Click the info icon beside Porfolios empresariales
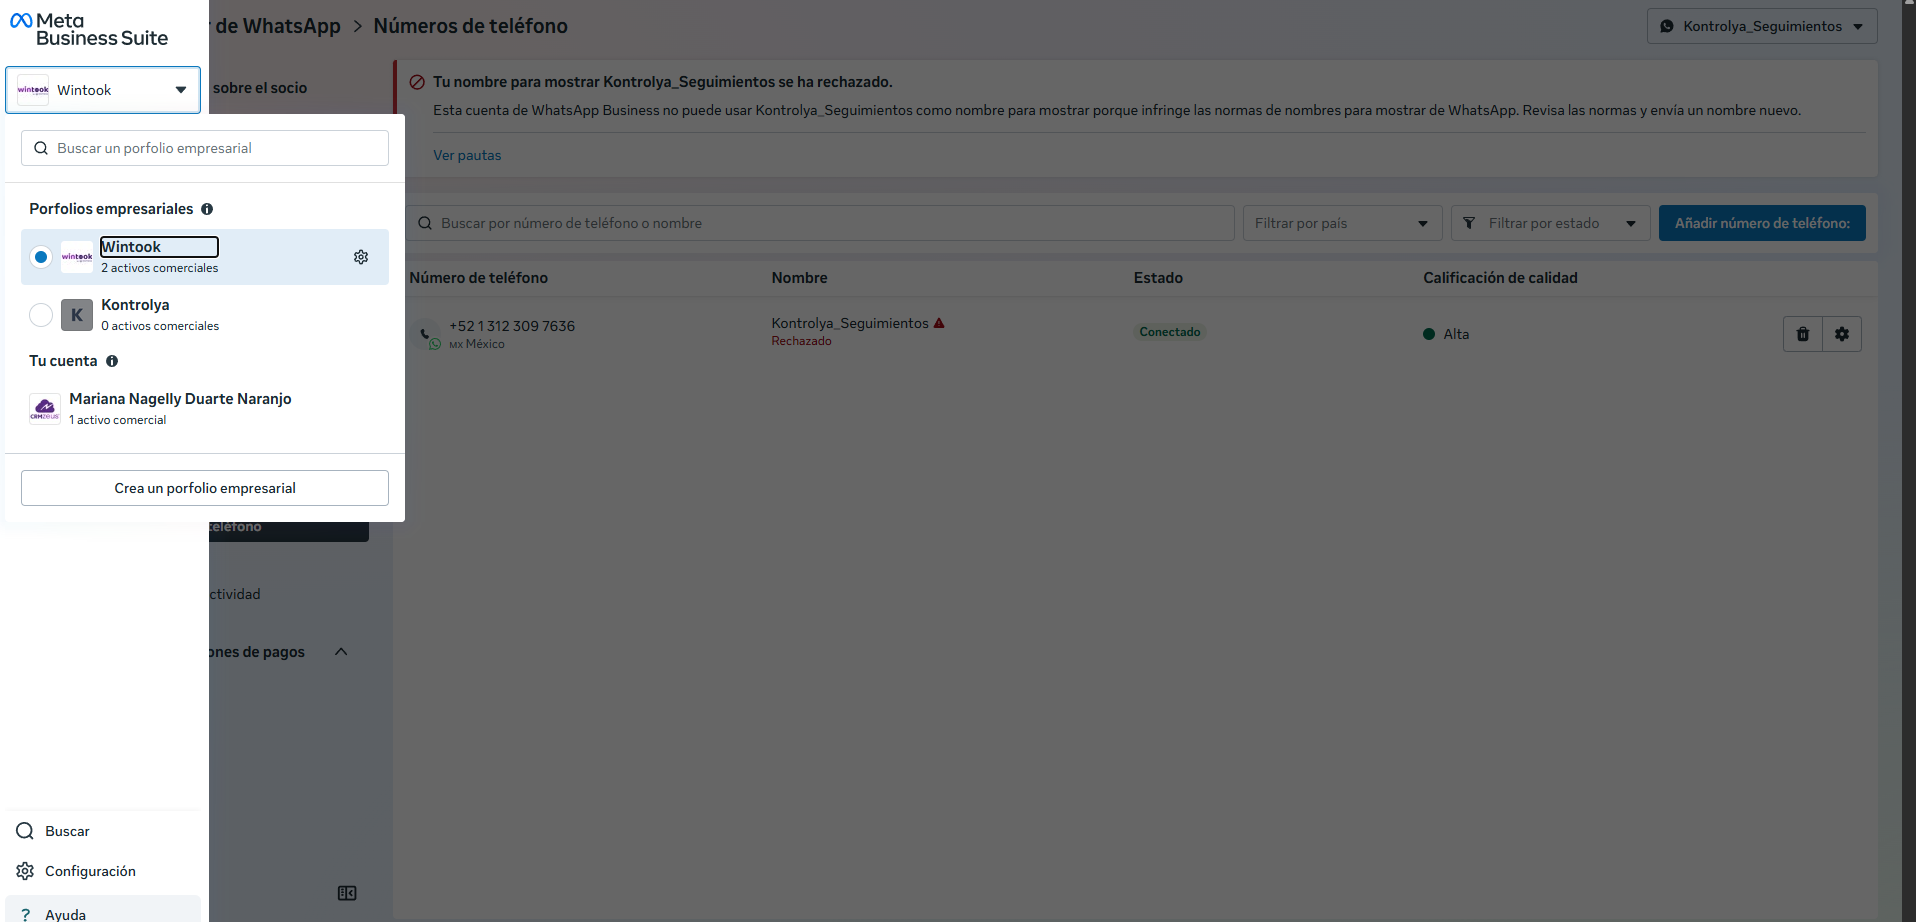The width and height of the screenshot is (1916, 922). pos(207,209)
